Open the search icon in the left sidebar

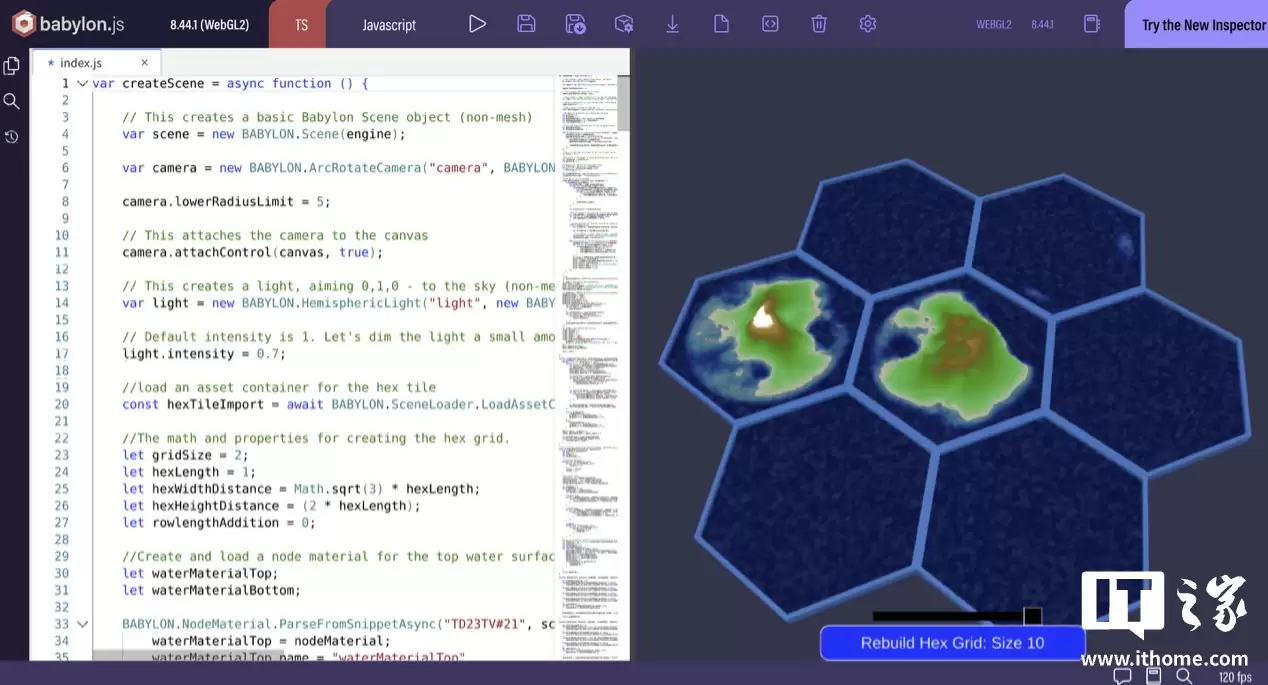pyautogui.click(x=12, y=101)
